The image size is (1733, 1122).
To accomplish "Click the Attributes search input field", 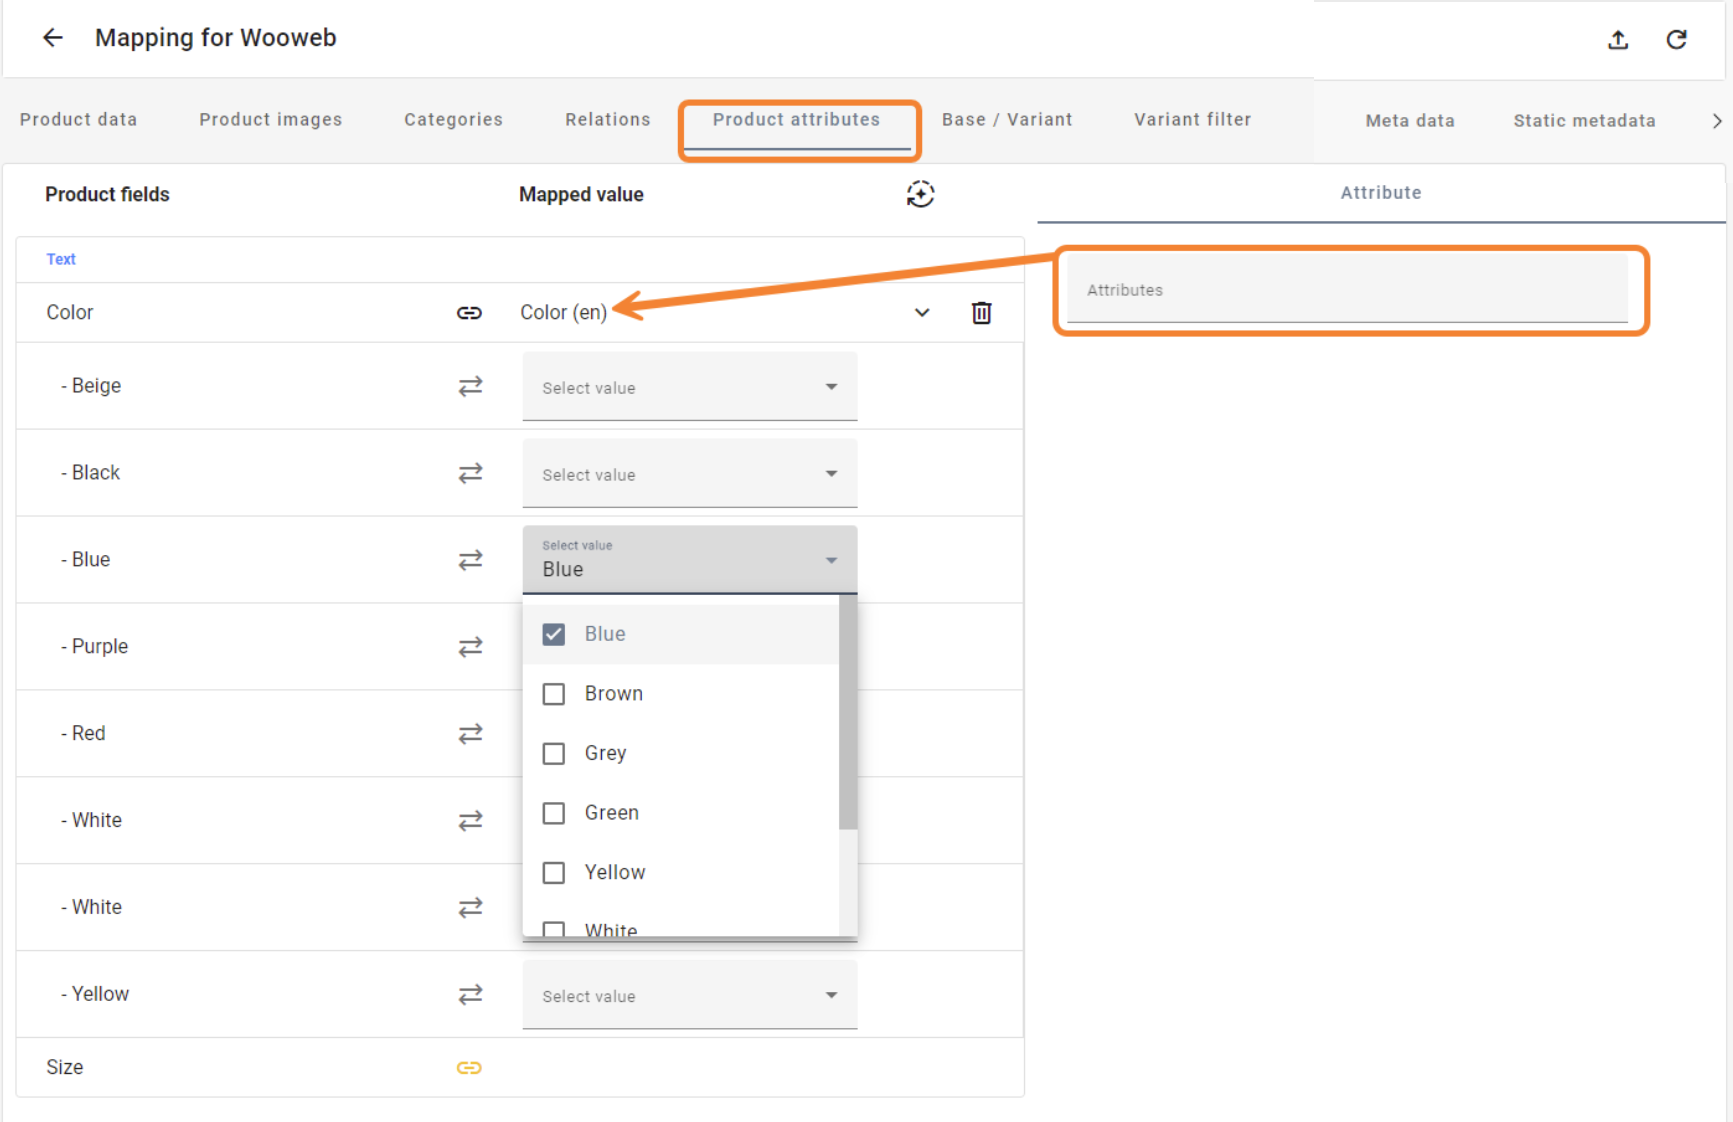I will pos(1346,290).
